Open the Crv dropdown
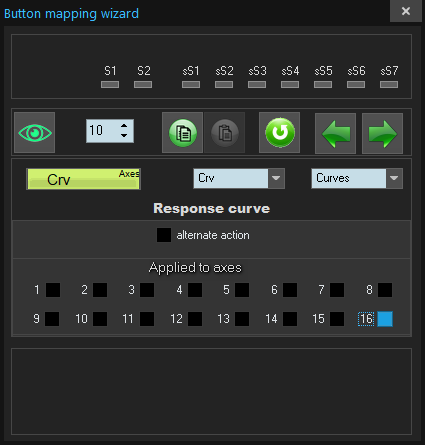 (276, 178)
